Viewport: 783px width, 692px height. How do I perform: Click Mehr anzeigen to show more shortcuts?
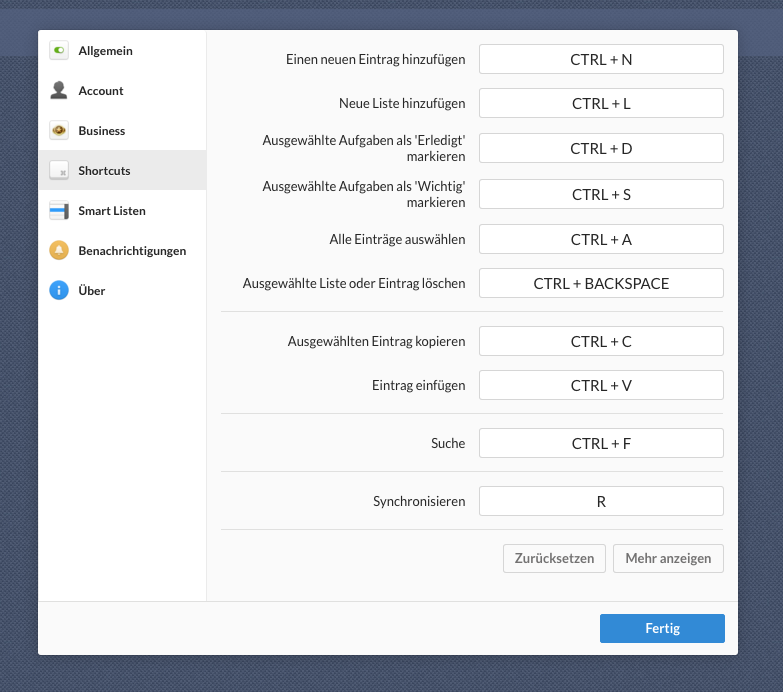point(668,558)
